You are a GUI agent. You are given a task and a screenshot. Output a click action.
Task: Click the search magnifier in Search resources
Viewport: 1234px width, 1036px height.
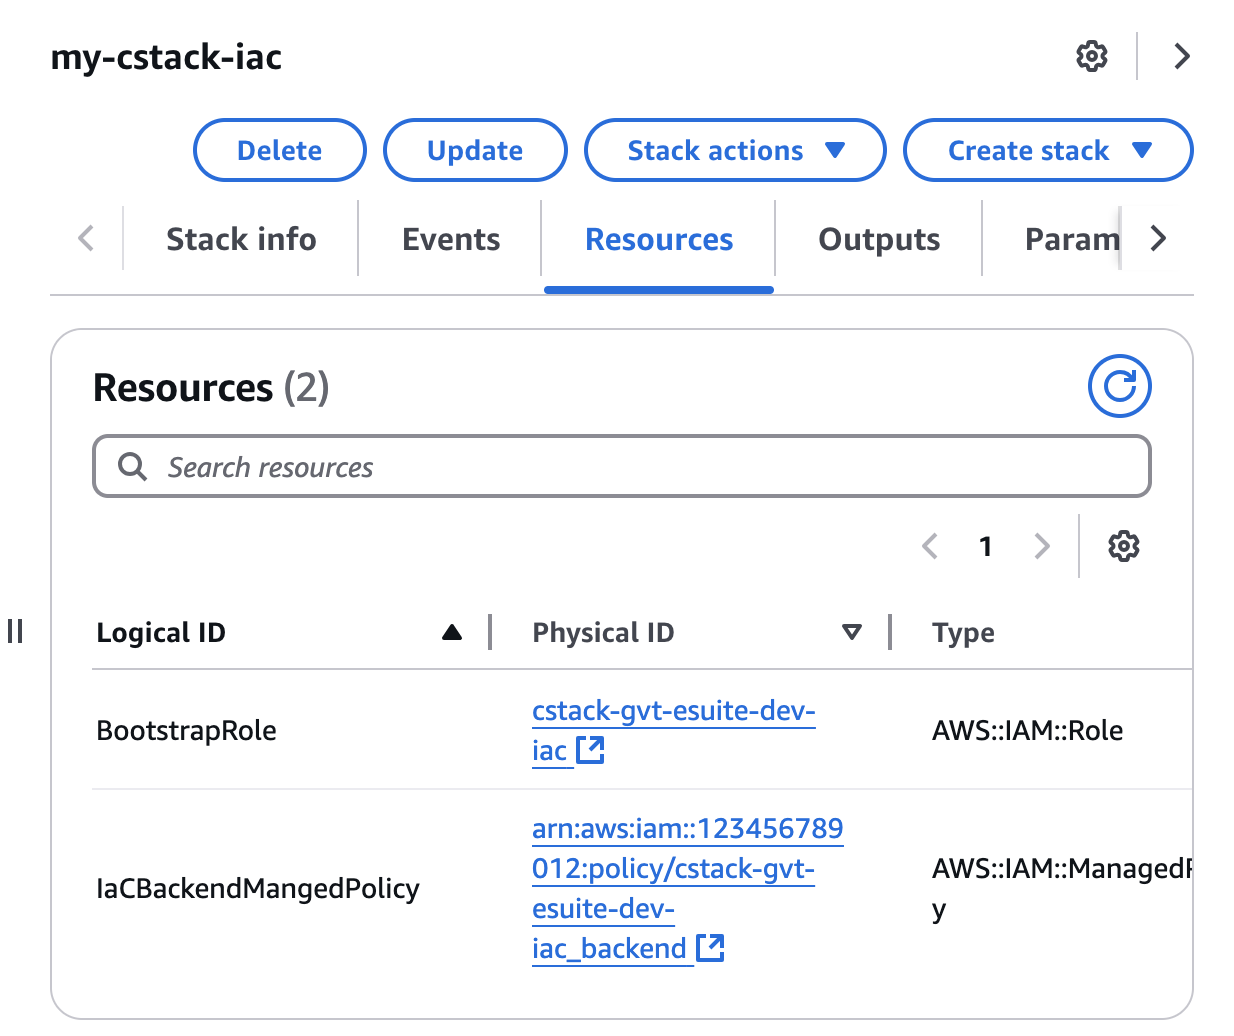point(132,466)
